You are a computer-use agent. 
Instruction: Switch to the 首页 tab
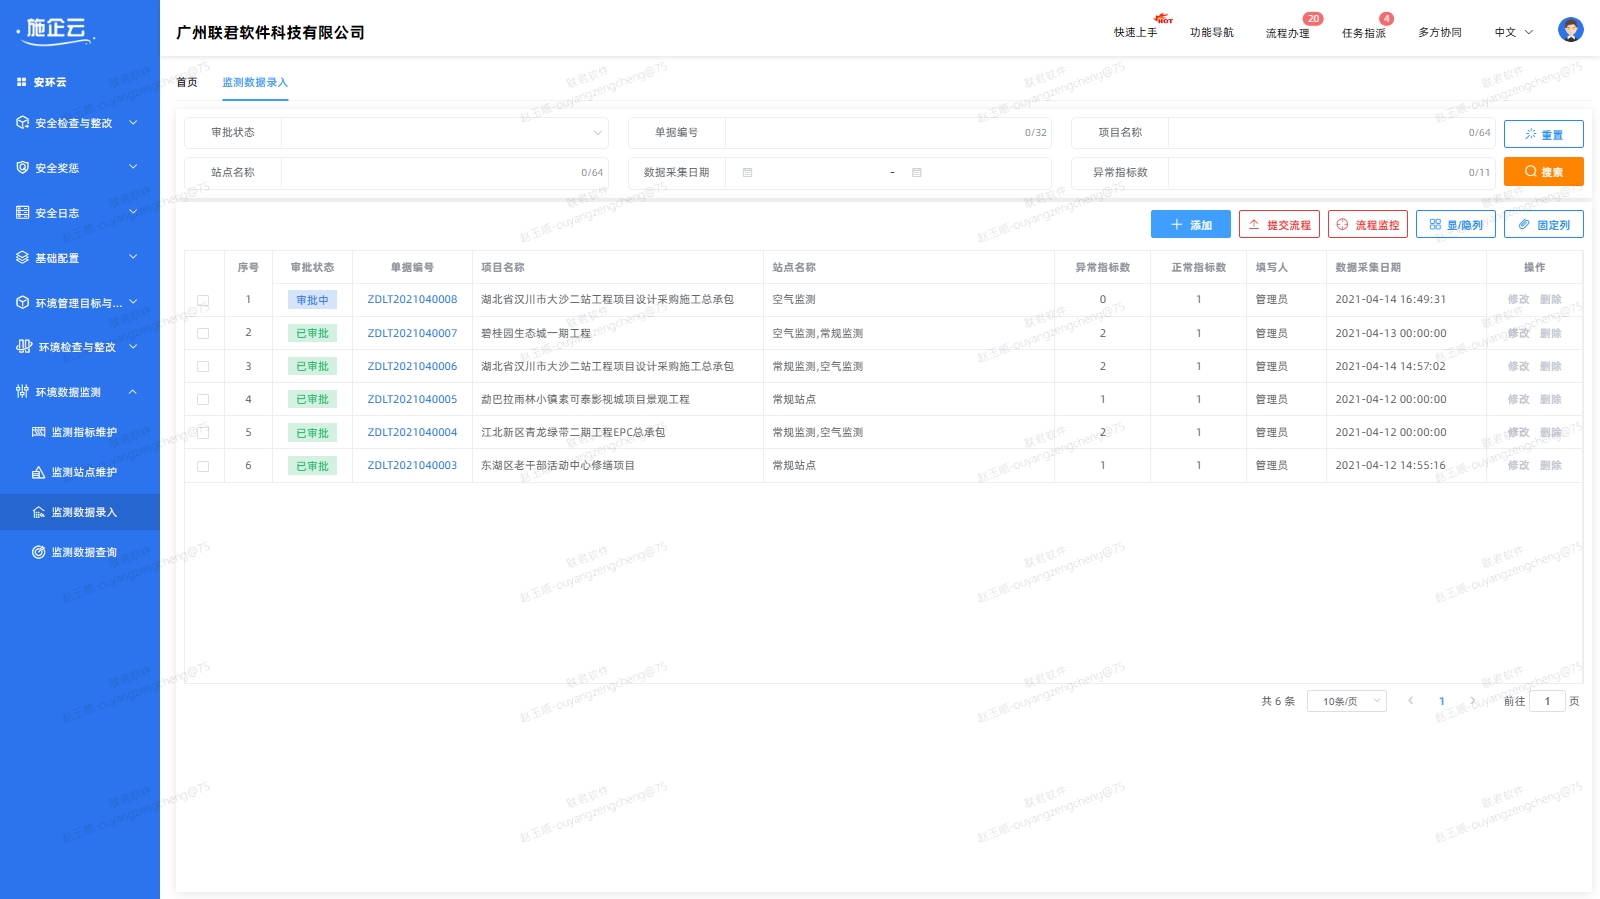click(187, 82)
